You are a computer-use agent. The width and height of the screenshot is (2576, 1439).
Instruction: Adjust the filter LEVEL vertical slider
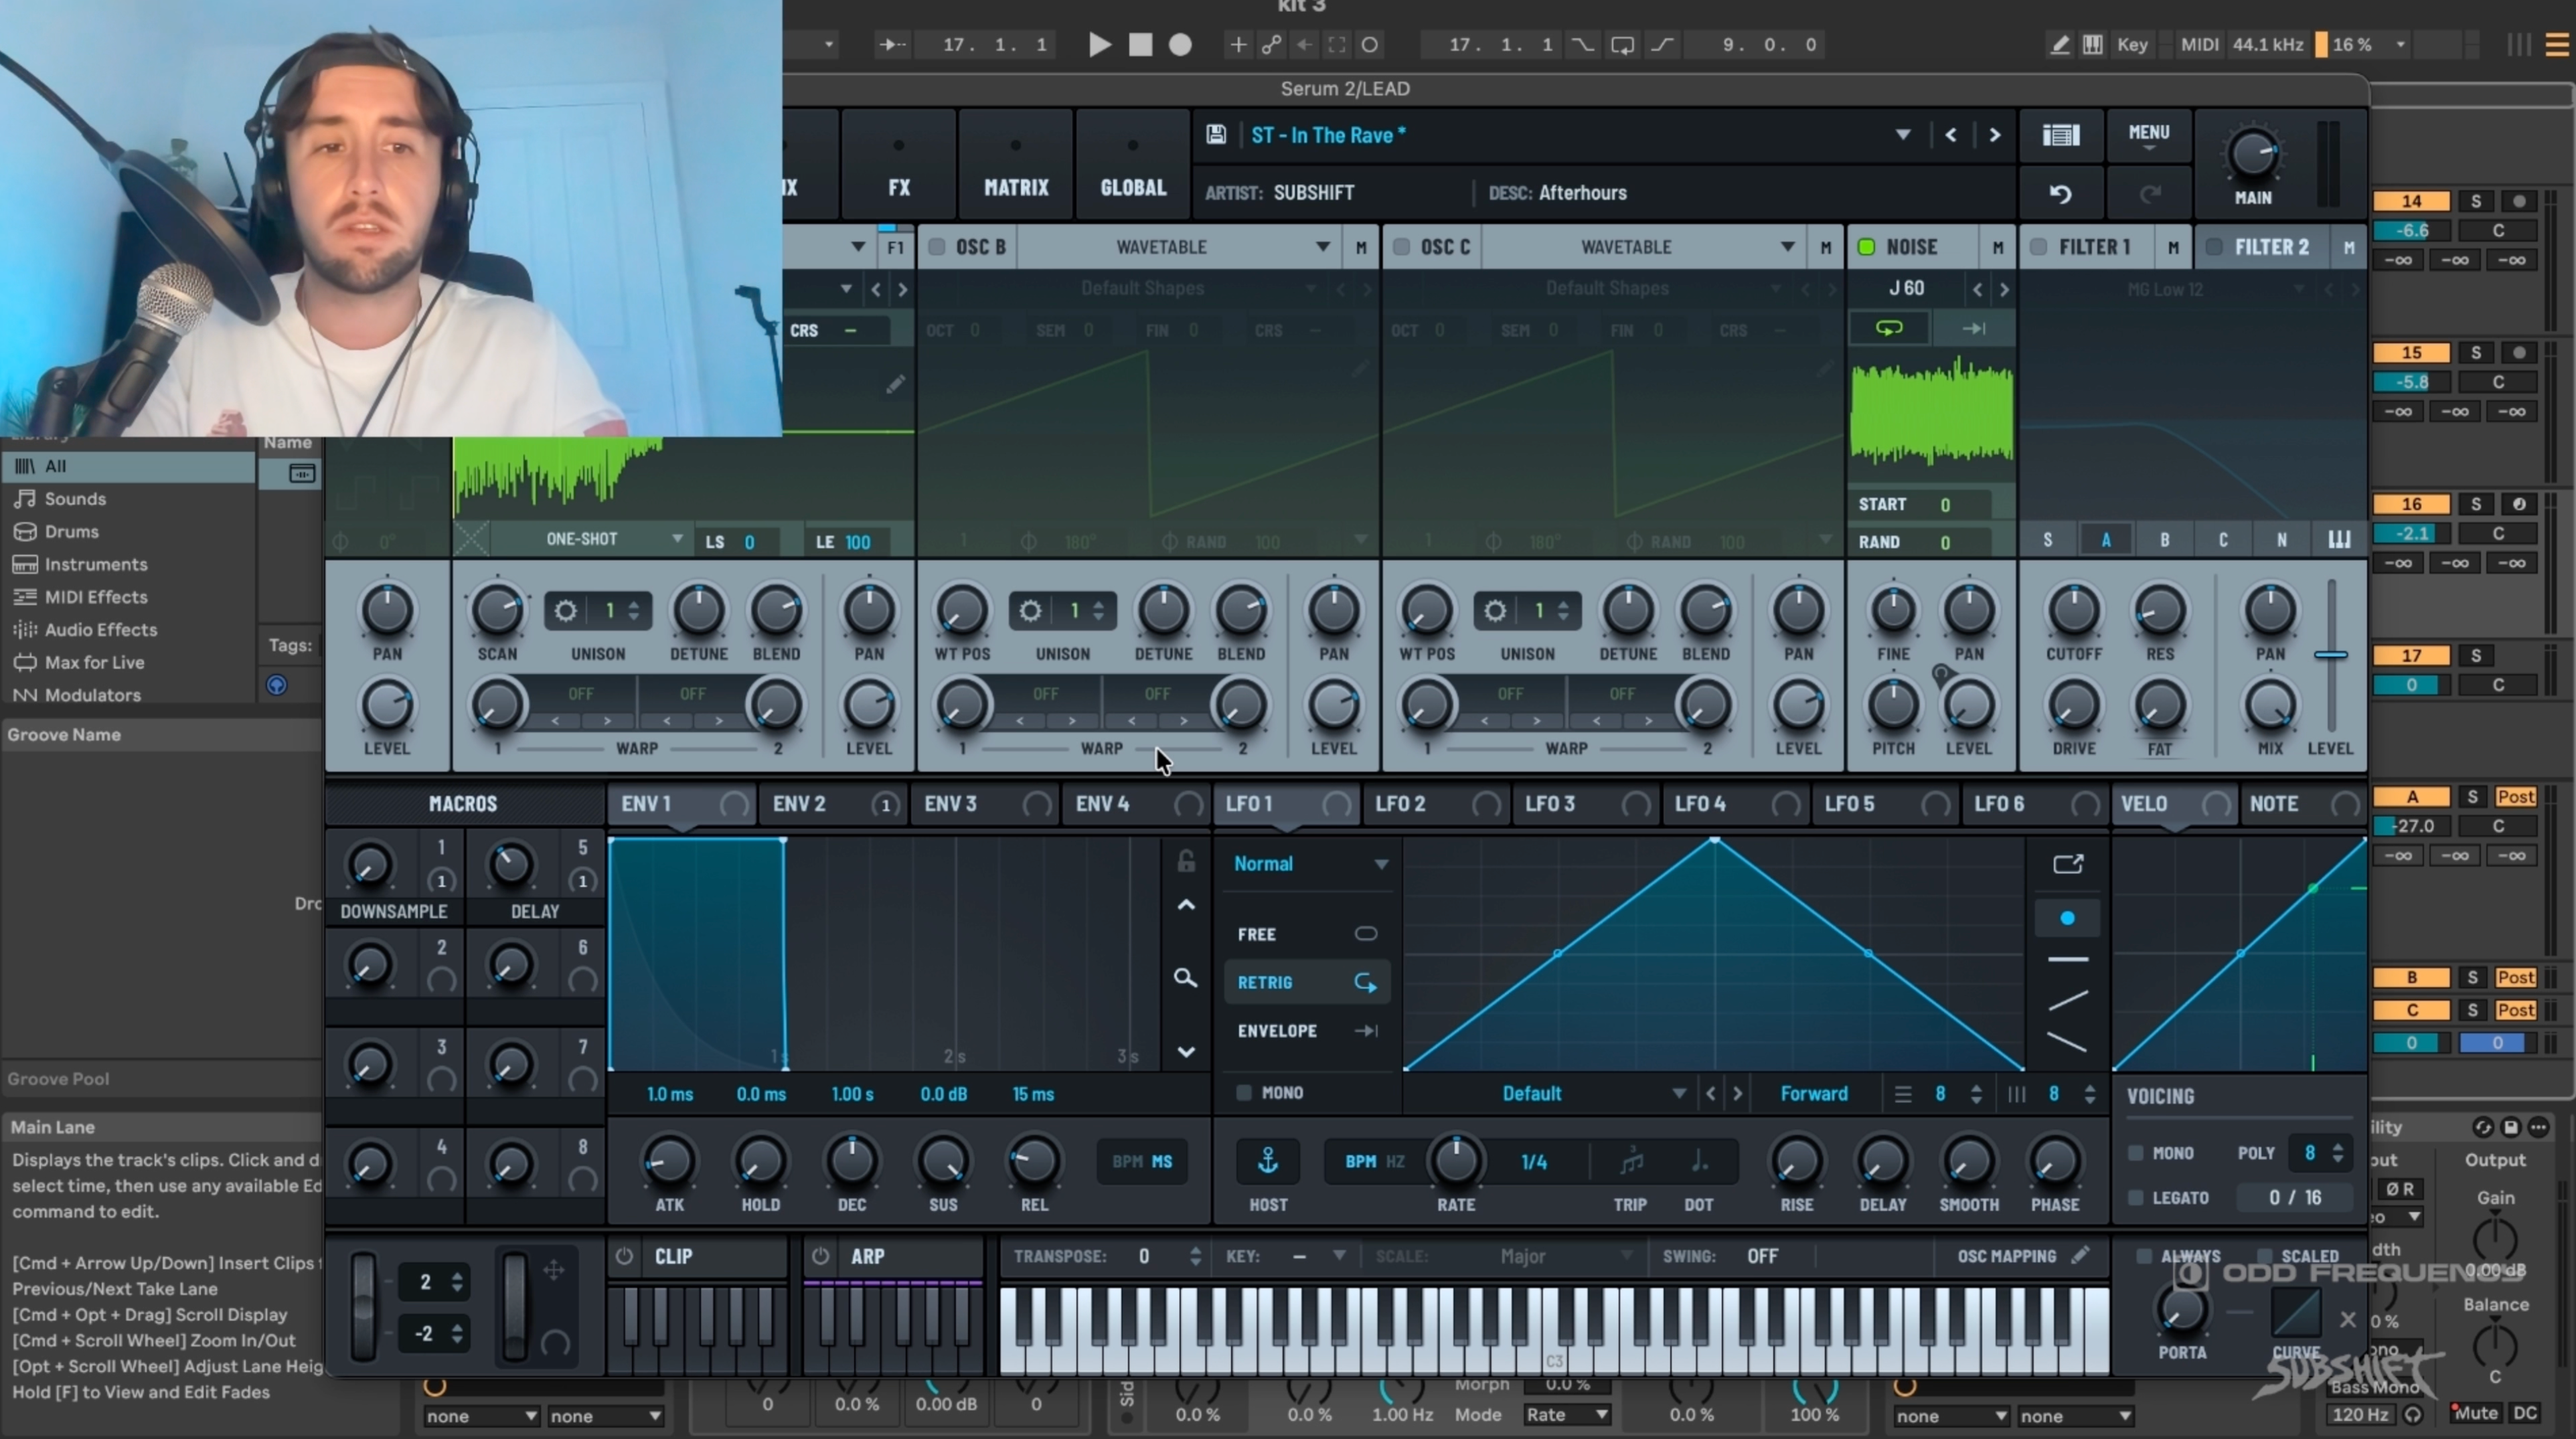coord(2331,655)
